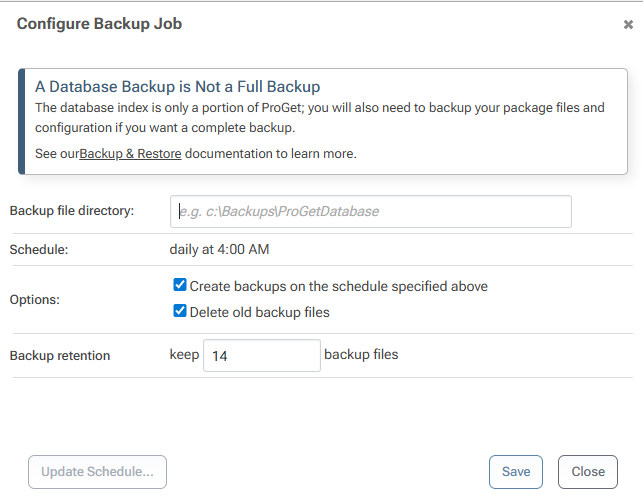Click the Configure Backup Job dialog title
This screenshot has width=643, height=499.
coord(99,23)
